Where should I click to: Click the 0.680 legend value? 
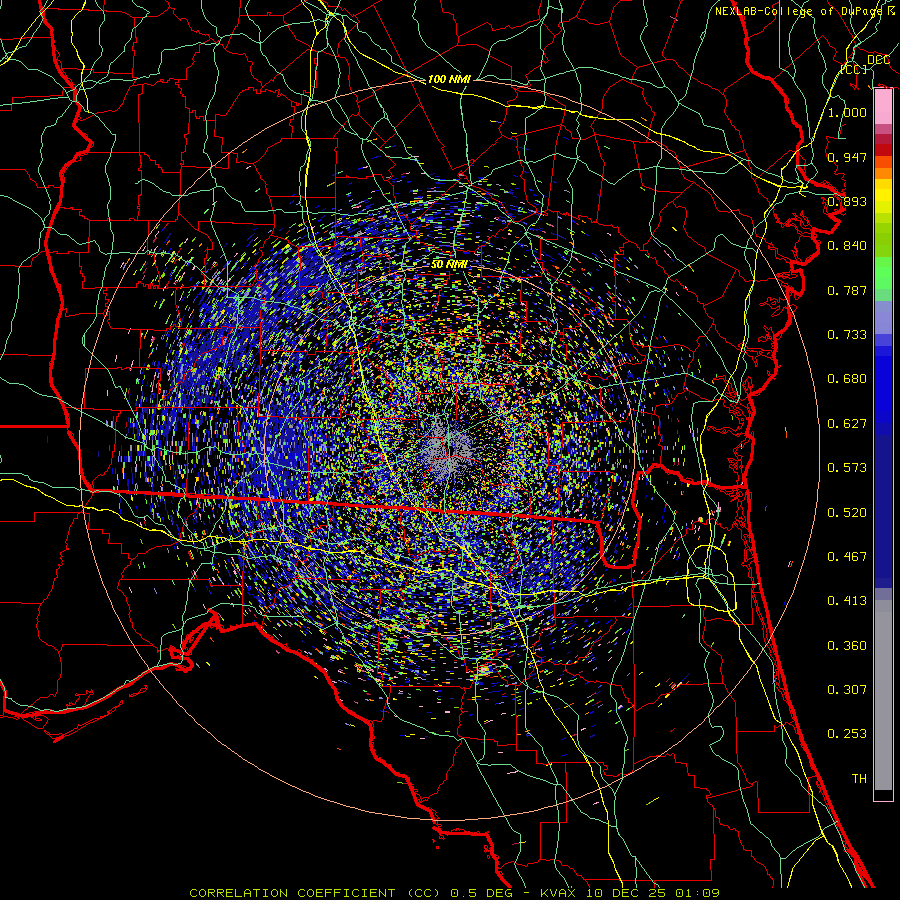coord(847,379)
